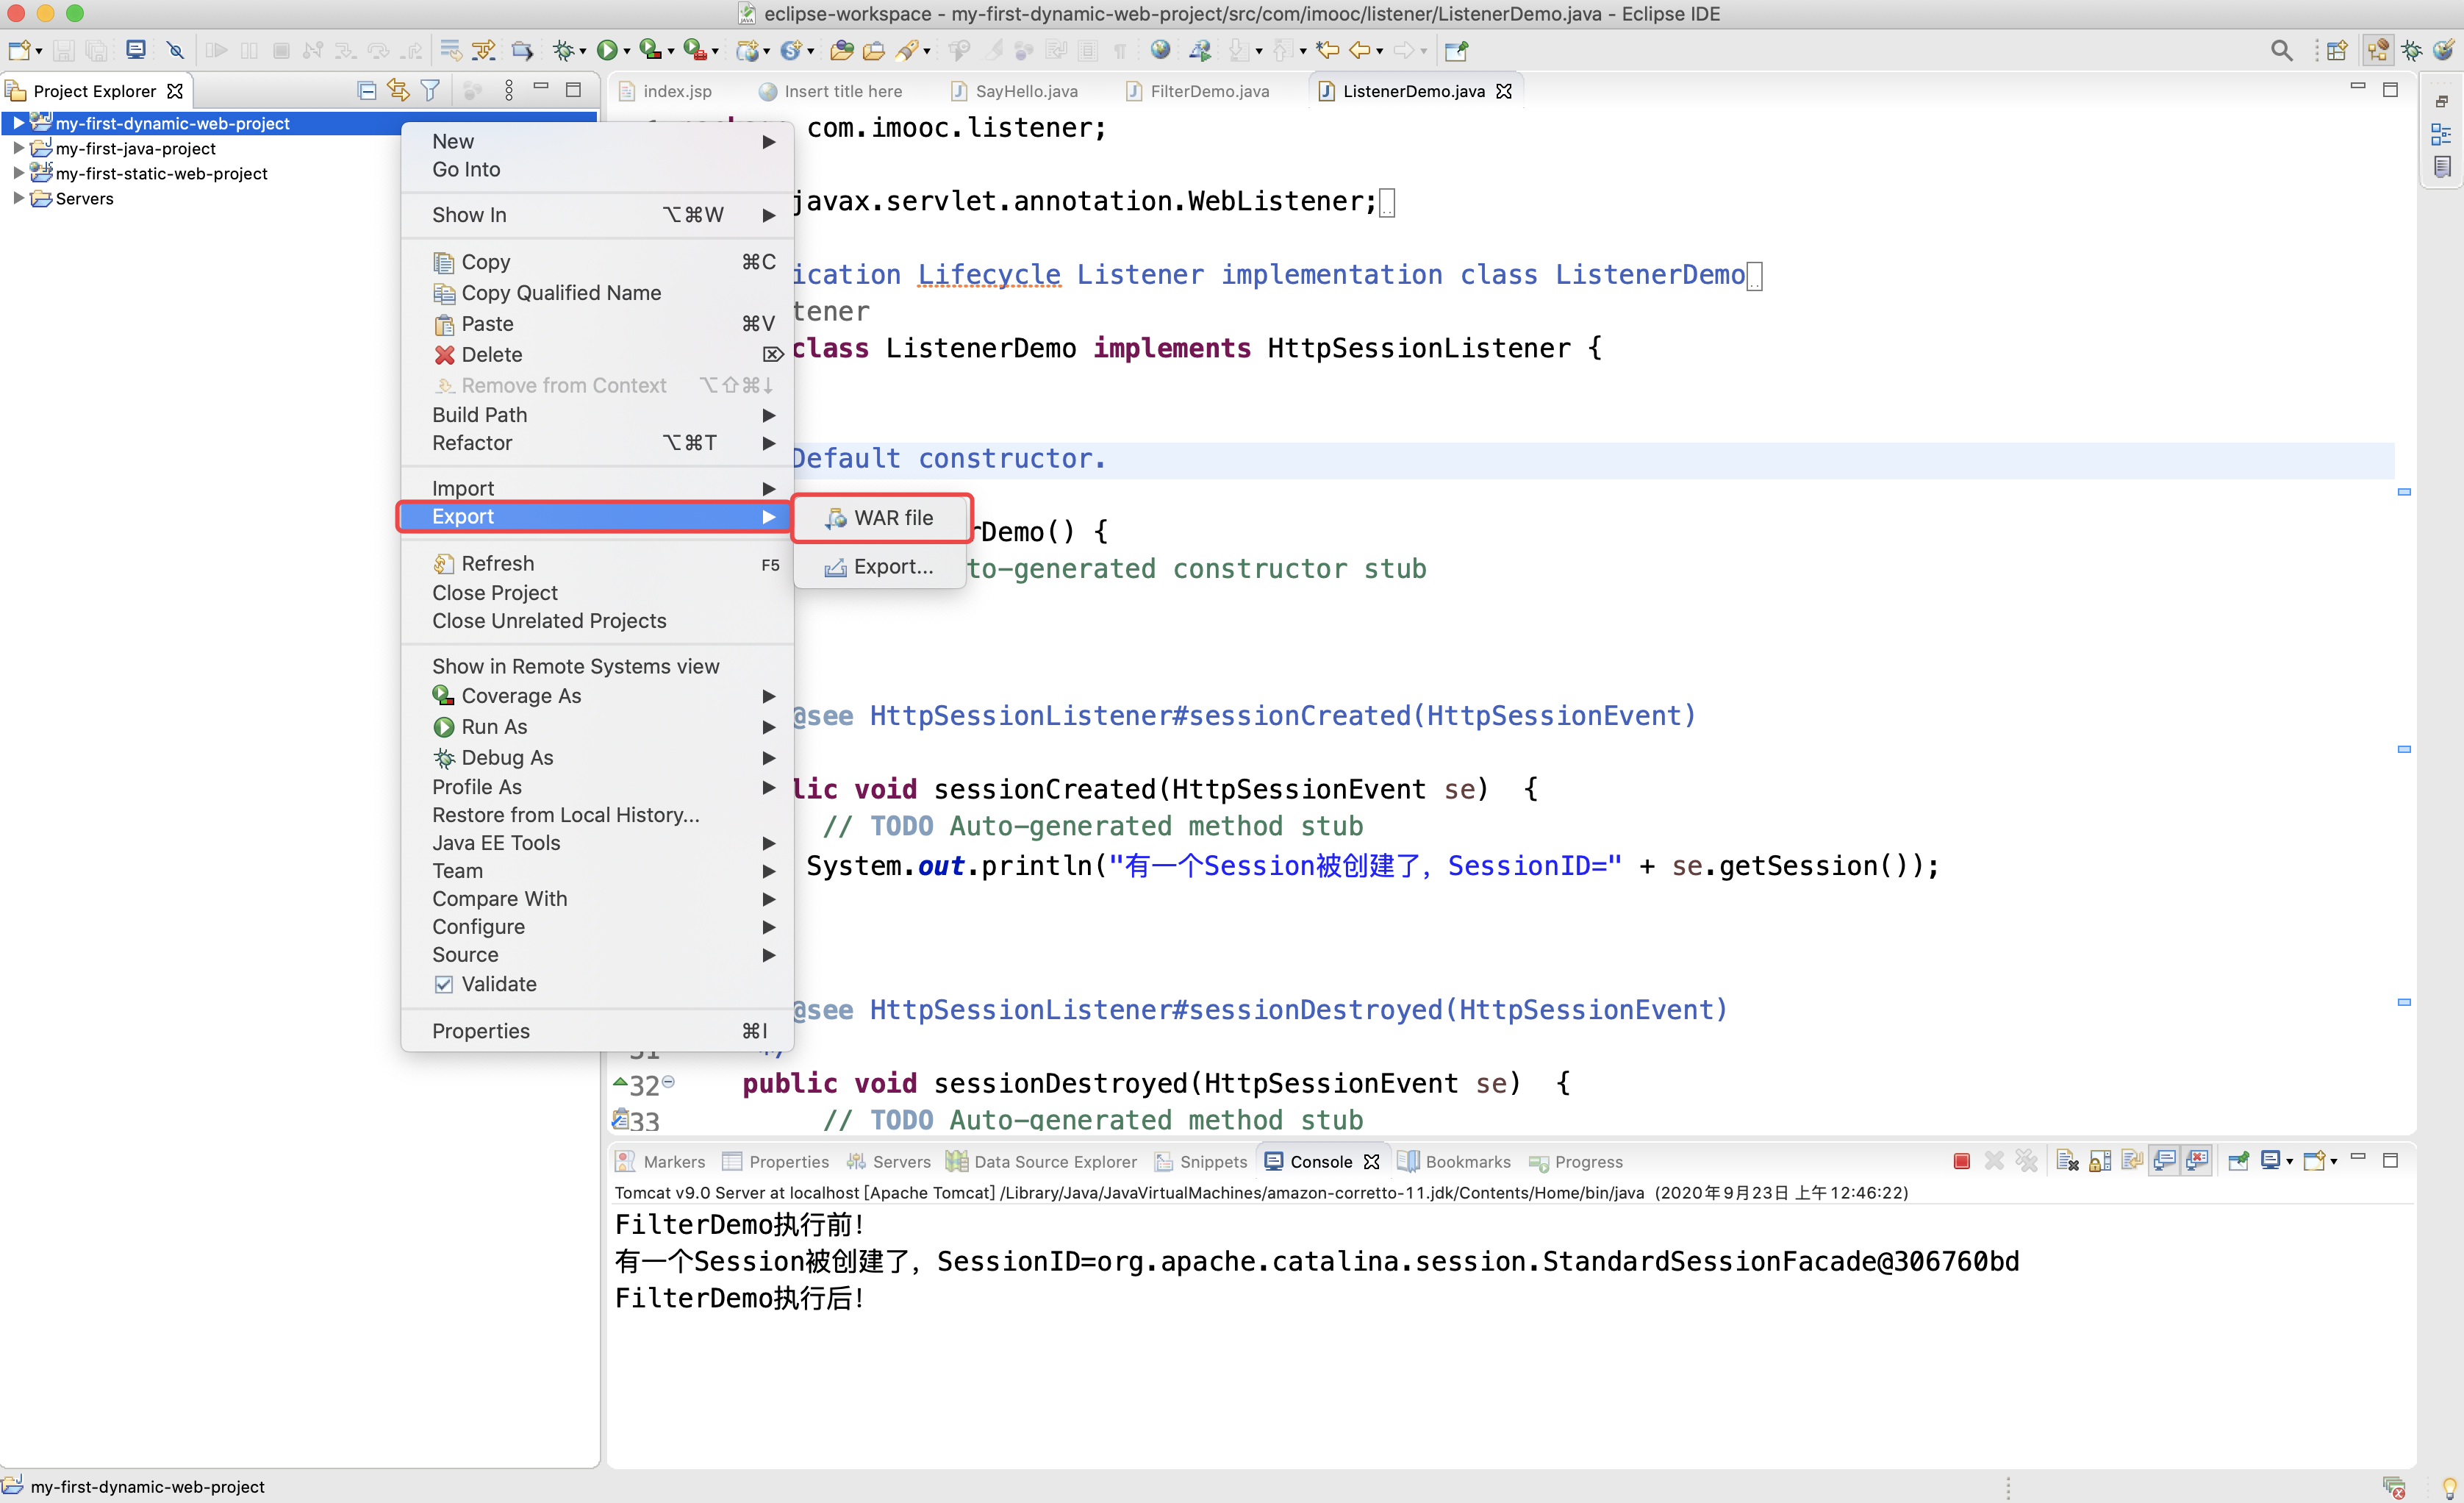Viewport: 2464px width, 1503px height.
Task: Click HttpSessionListener in class declaration line
Action: click(1418, 348)
